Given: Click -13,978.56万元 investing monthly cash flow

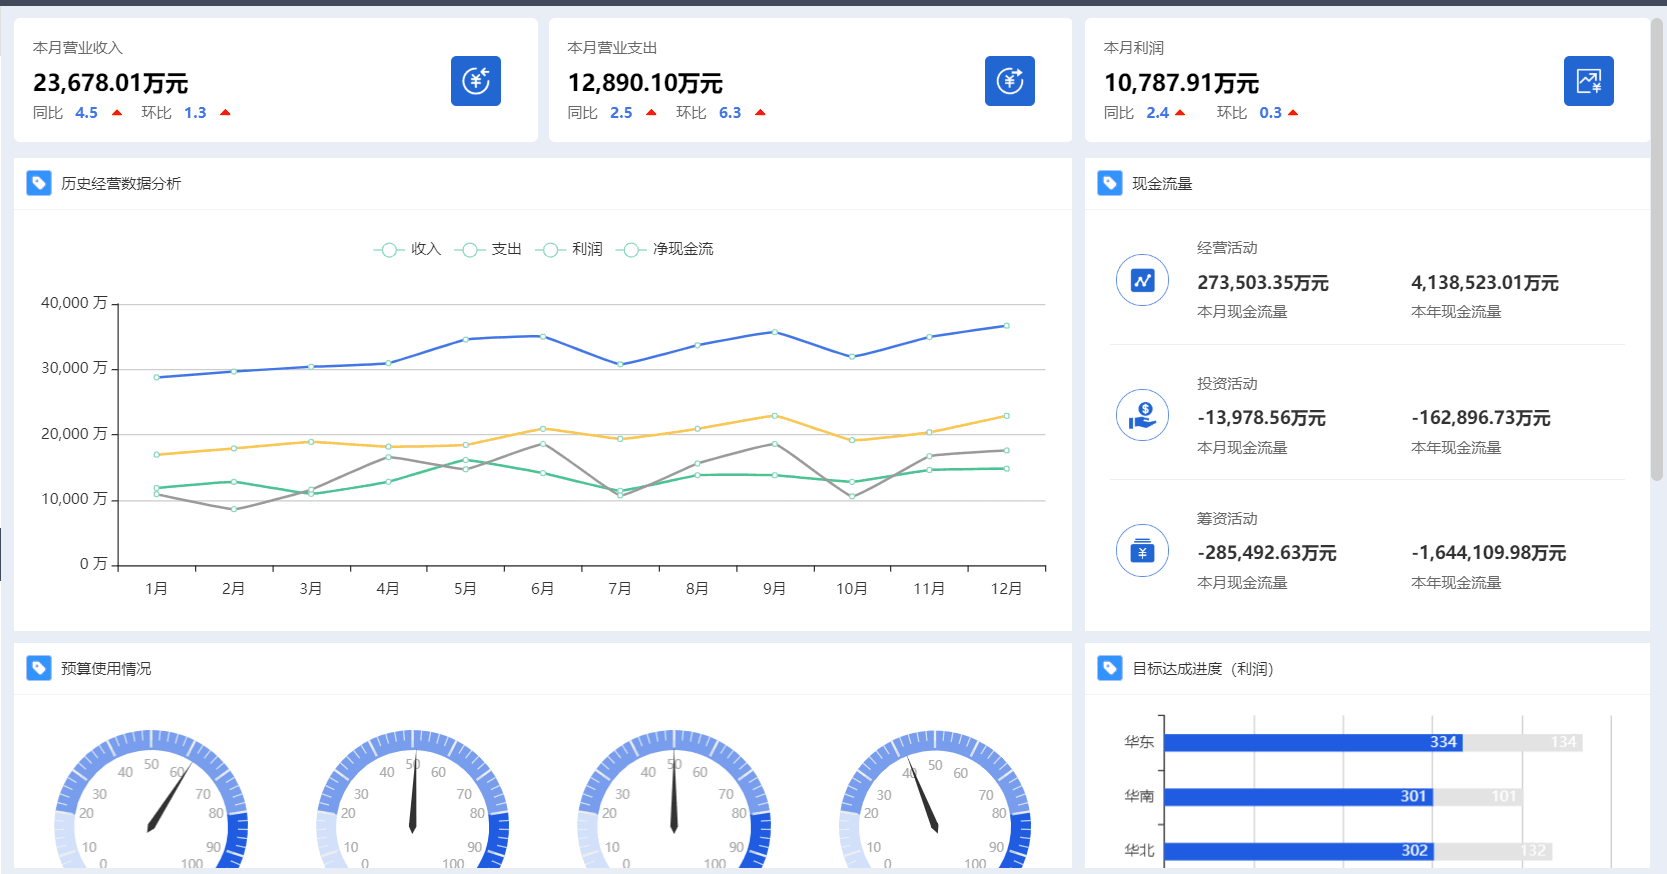Looking at the screenshot, I should pos(1261,418).
